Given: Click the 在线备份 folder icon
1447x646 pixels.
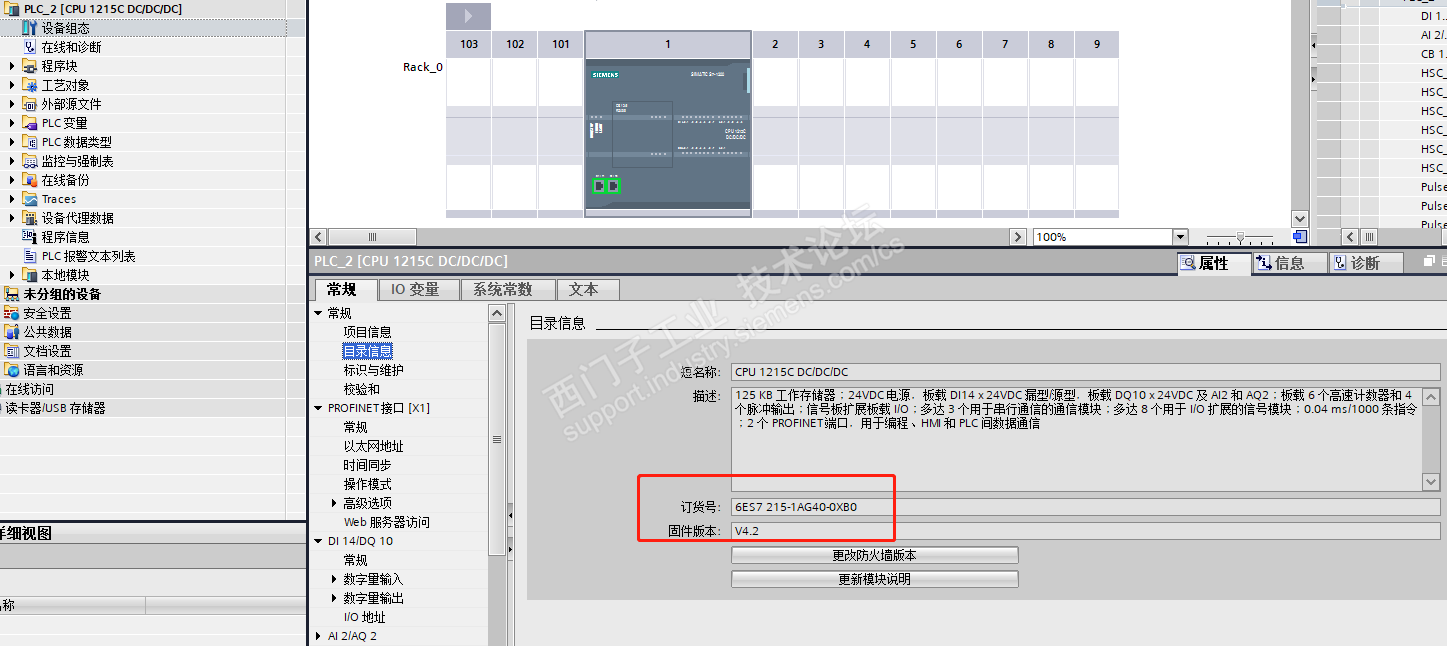Looking at the screenshot, I should click(x=30, y=180).
